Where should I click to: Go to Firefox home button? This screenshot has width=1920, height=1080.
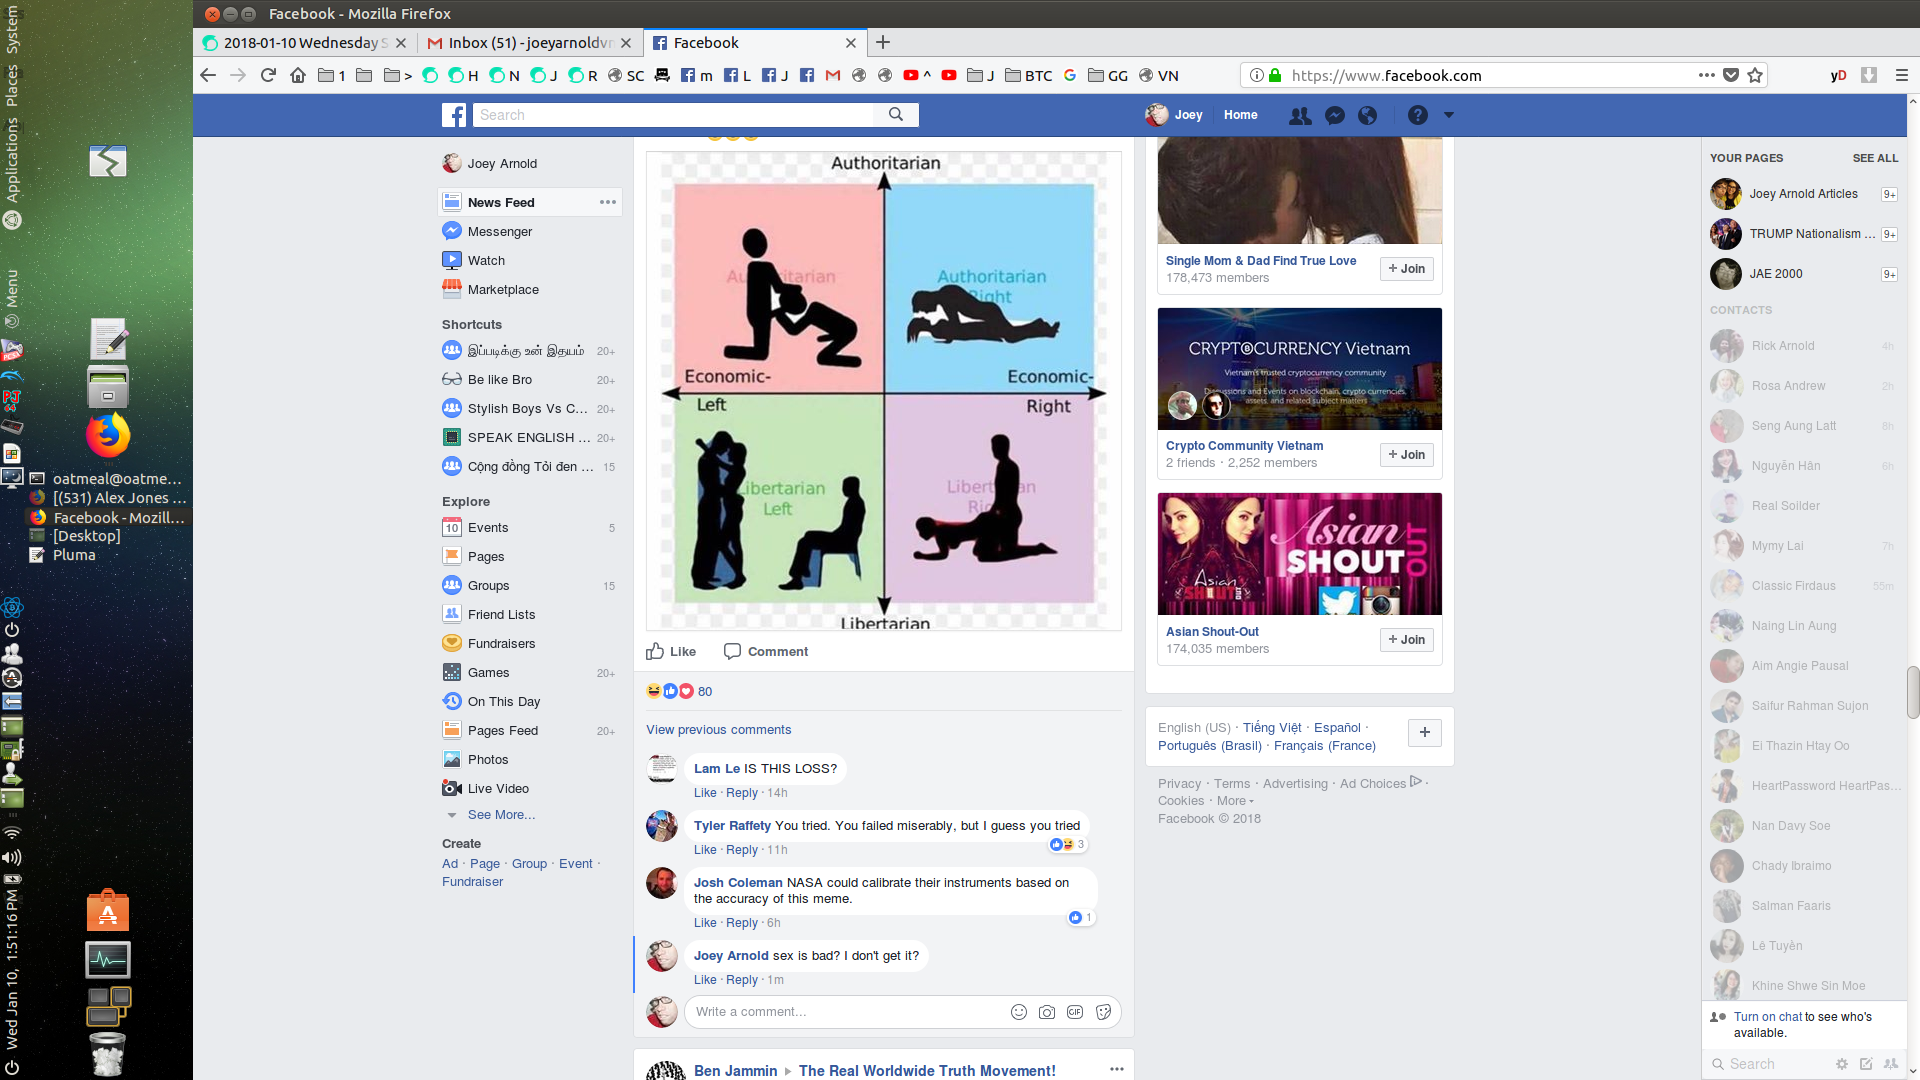coord(298,75)
